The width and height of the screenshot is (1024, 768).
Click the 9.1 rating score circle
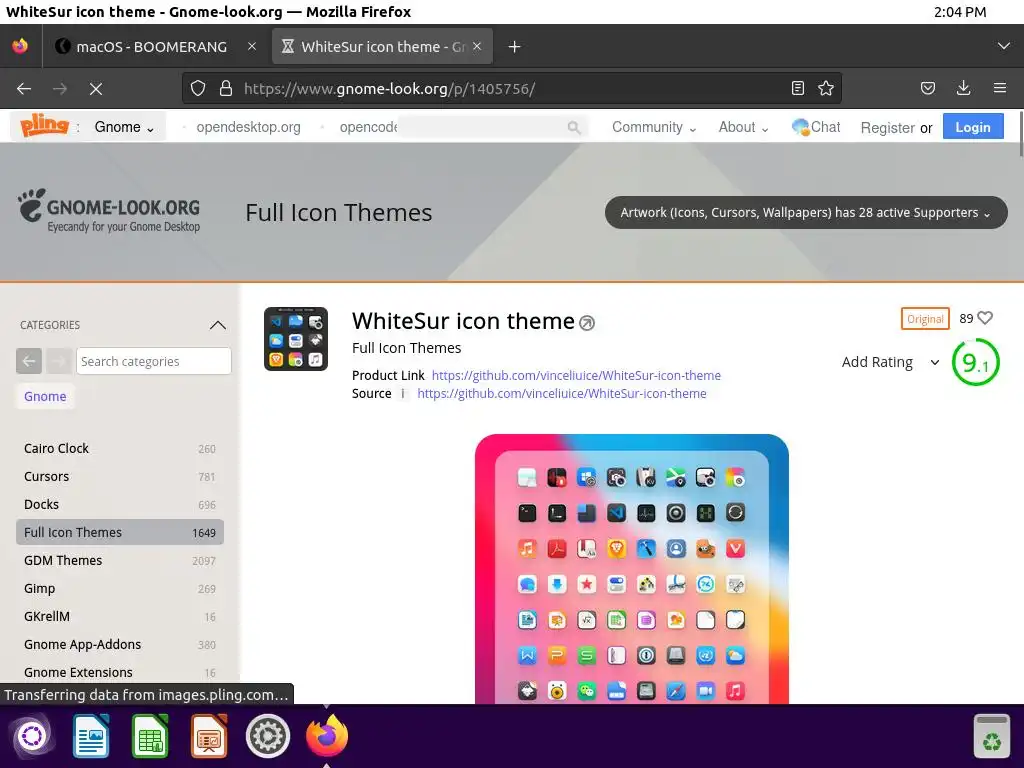pos(976,362)
